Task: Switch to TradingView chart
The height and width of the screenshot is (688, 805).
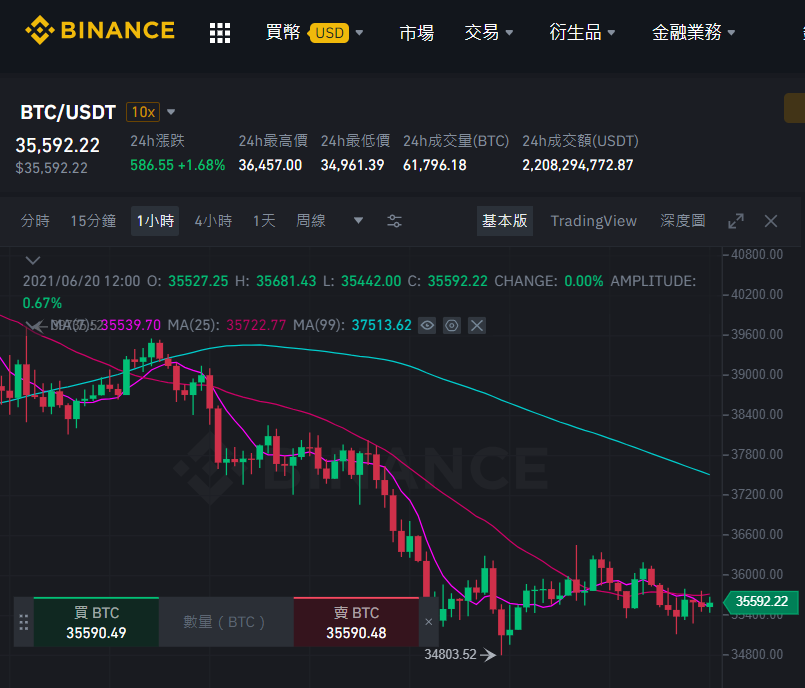Action: click(x=593, y=221)
